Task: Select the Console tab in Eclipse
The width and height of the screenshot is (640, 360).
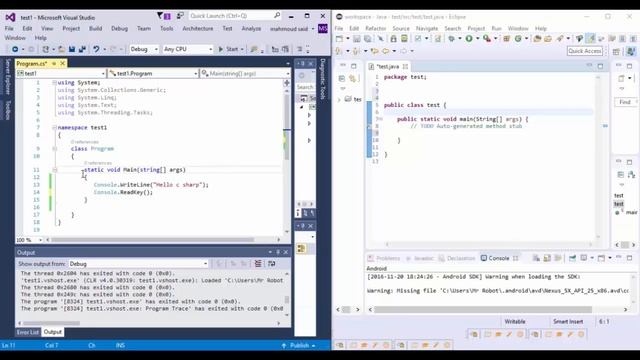Action: (499, 258)
